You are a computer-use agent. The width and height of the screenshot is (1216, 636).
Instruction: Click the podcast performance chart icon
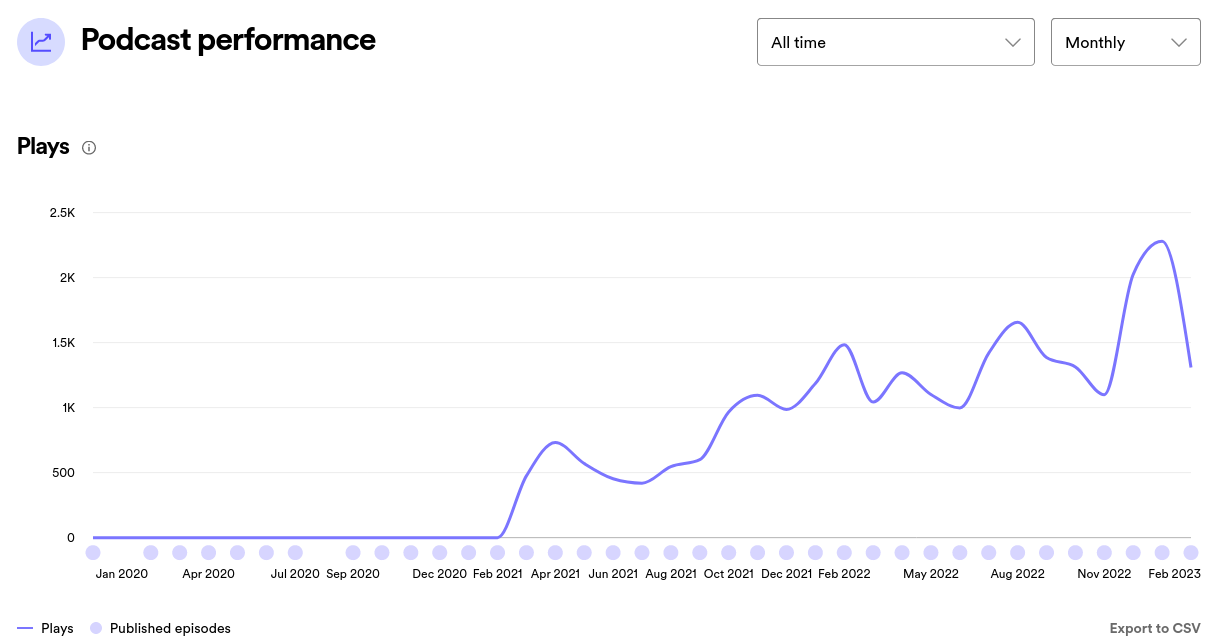[41, 42]
